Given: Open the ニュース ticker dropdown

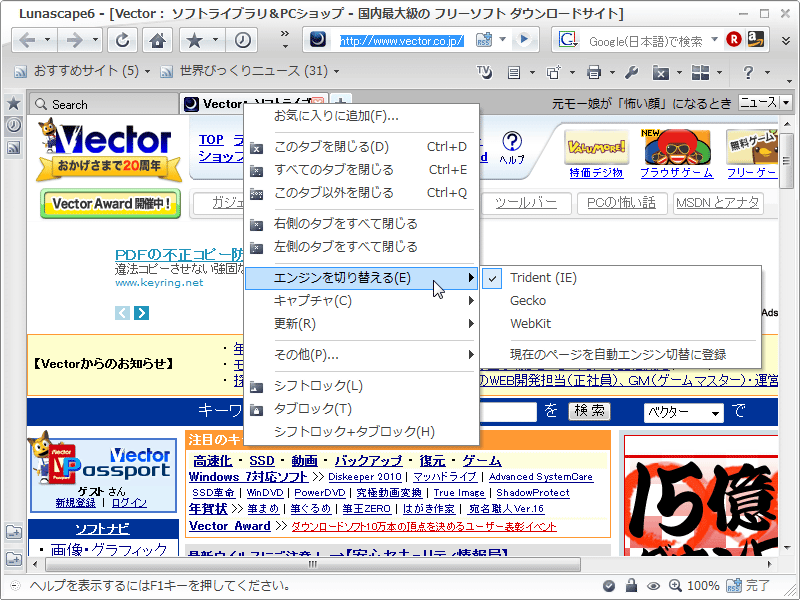Looking at the screenshot, I should point(786,103).
